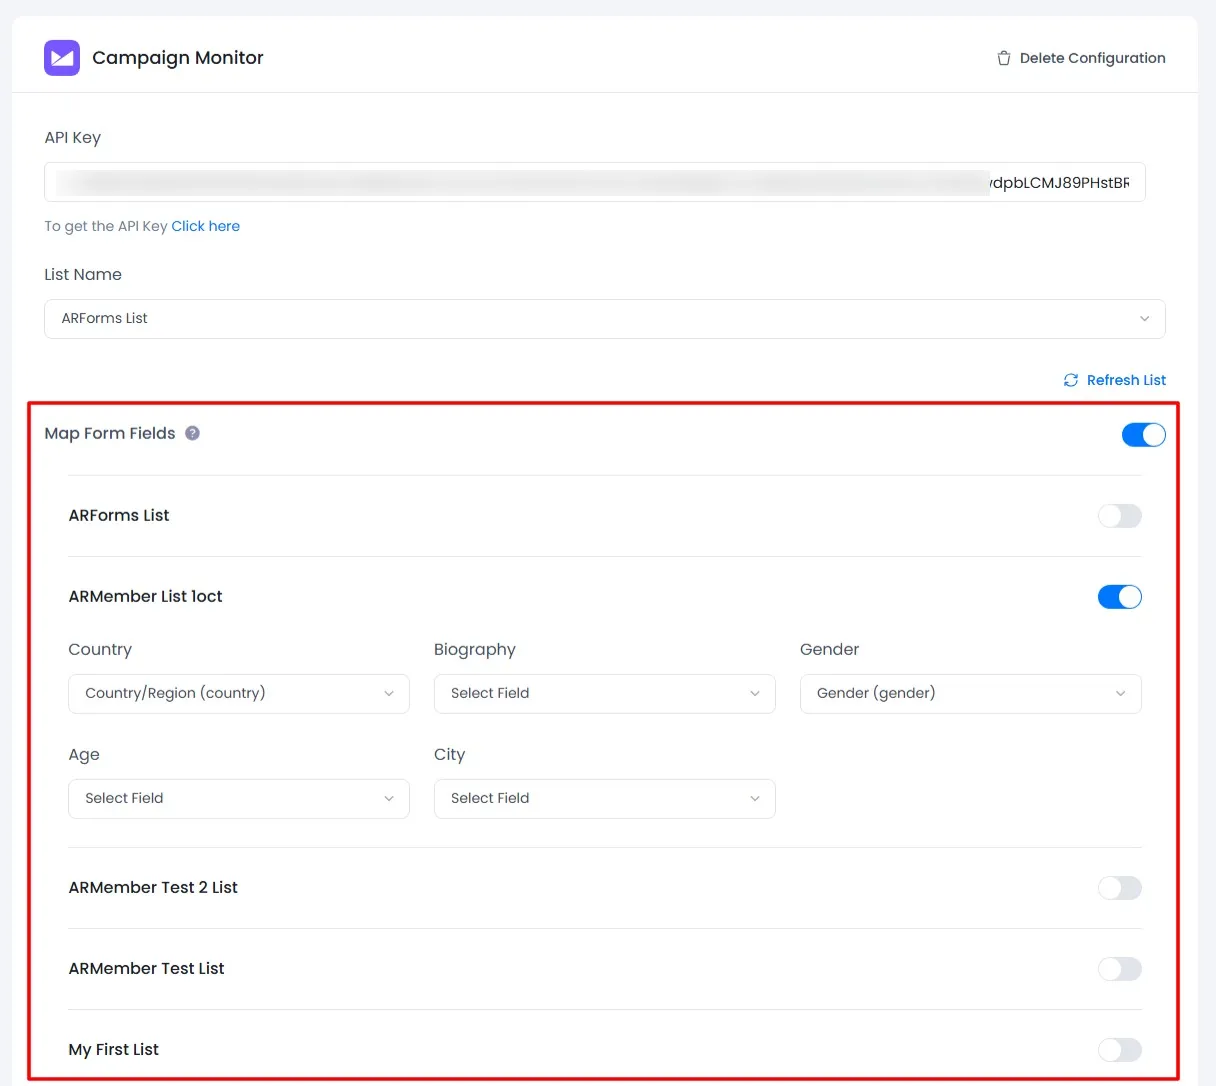Turn off the ARMember List loct toggle
Screen dimensions: 1216x1086
click(x=1119, y=597)
